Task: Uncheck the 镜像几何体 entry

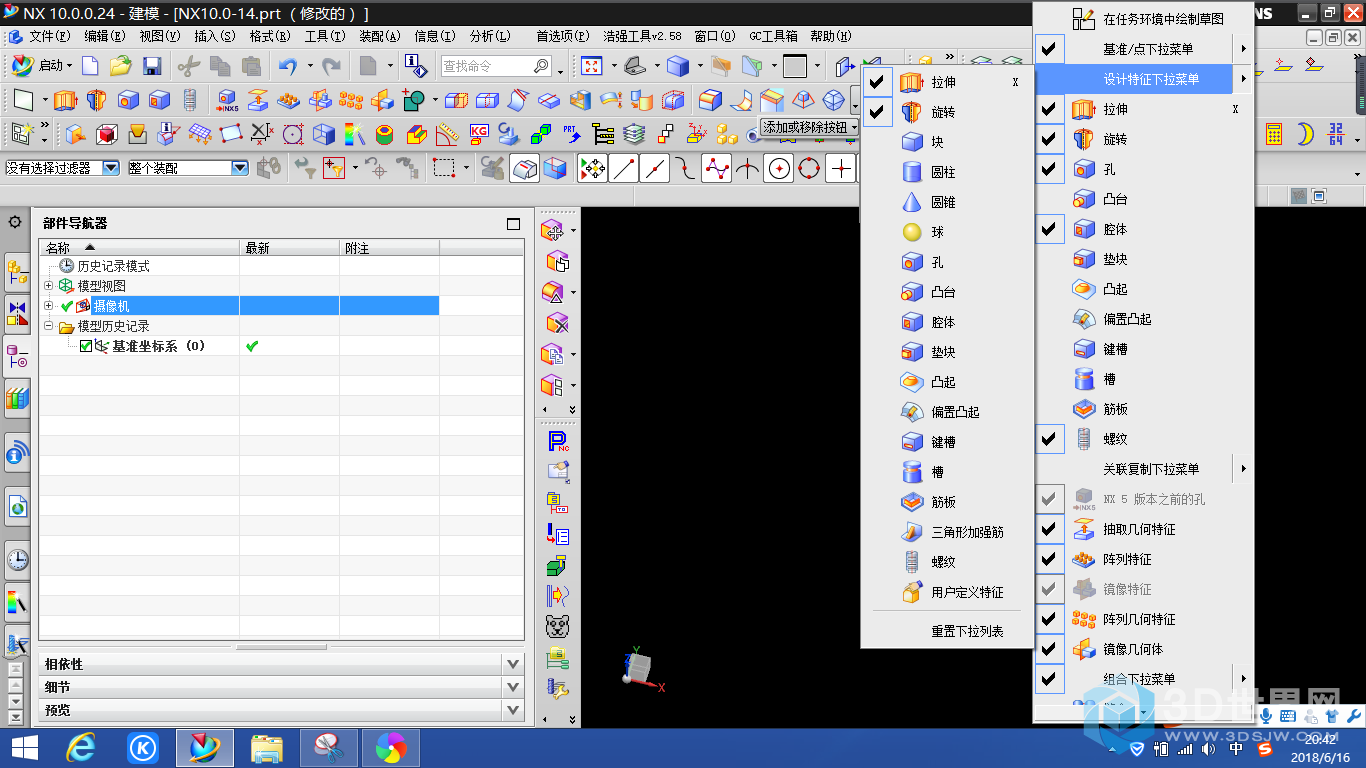Action: pyautogui.click(x=1048, y=649)
